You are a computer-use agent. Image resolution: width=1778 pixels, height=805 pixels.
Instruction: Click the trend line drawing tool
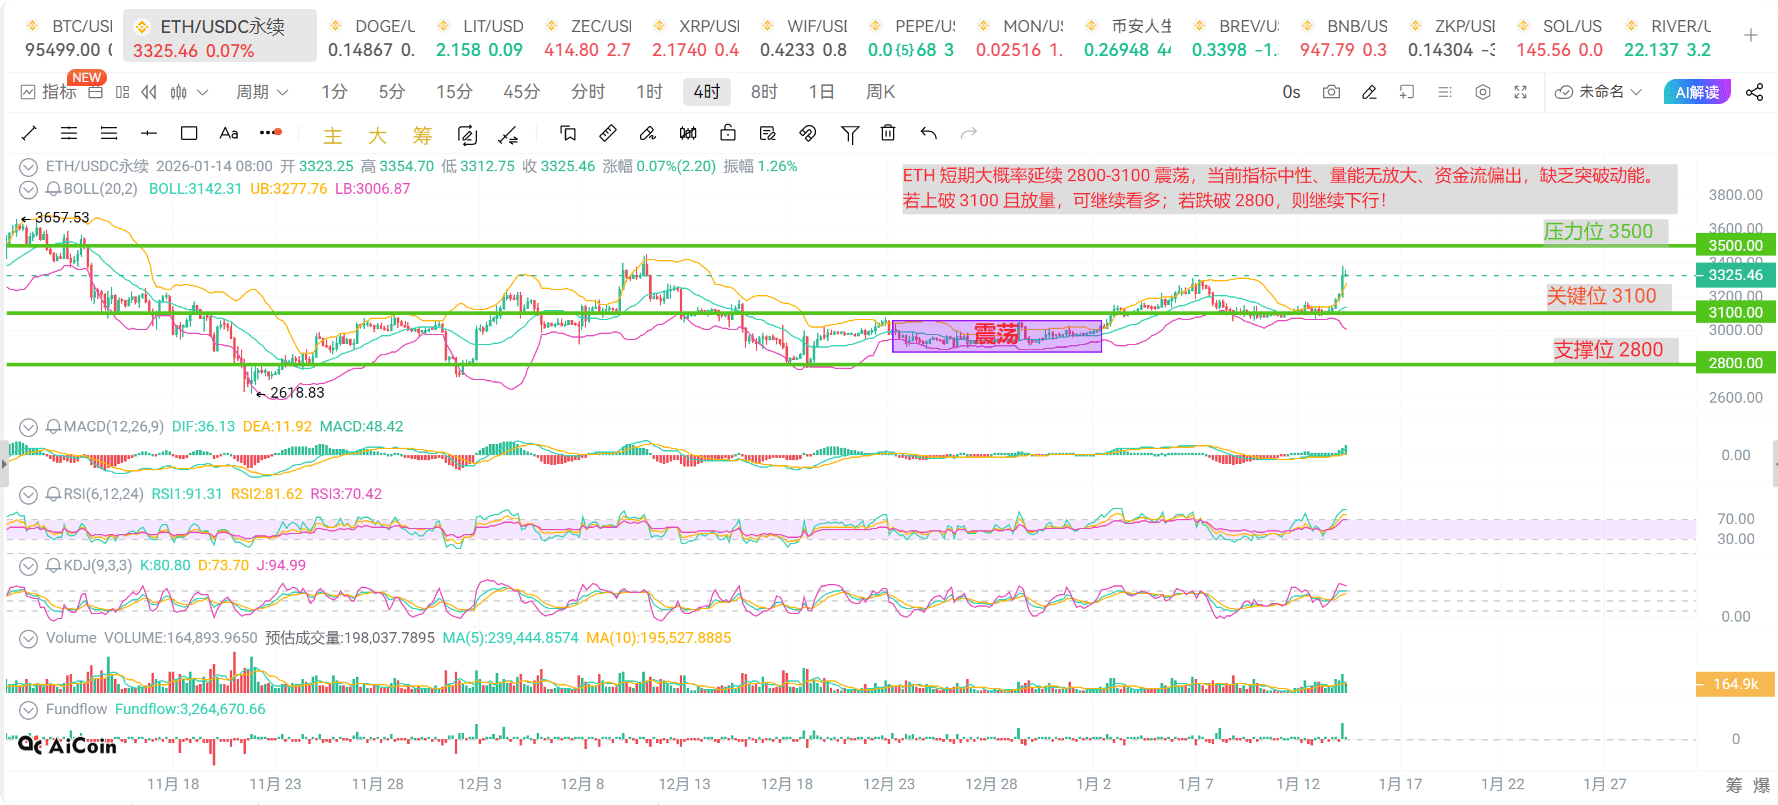29,133
